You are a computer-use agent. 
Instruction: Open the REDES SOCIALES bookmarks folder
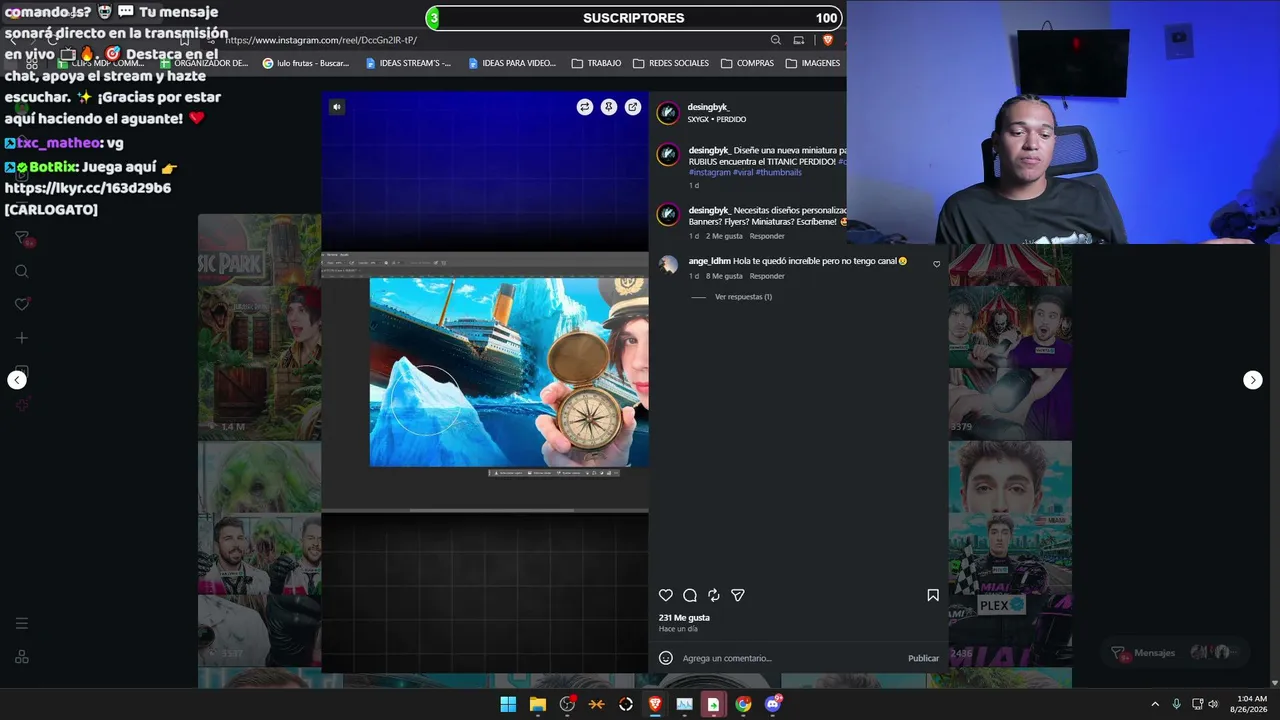671,63
